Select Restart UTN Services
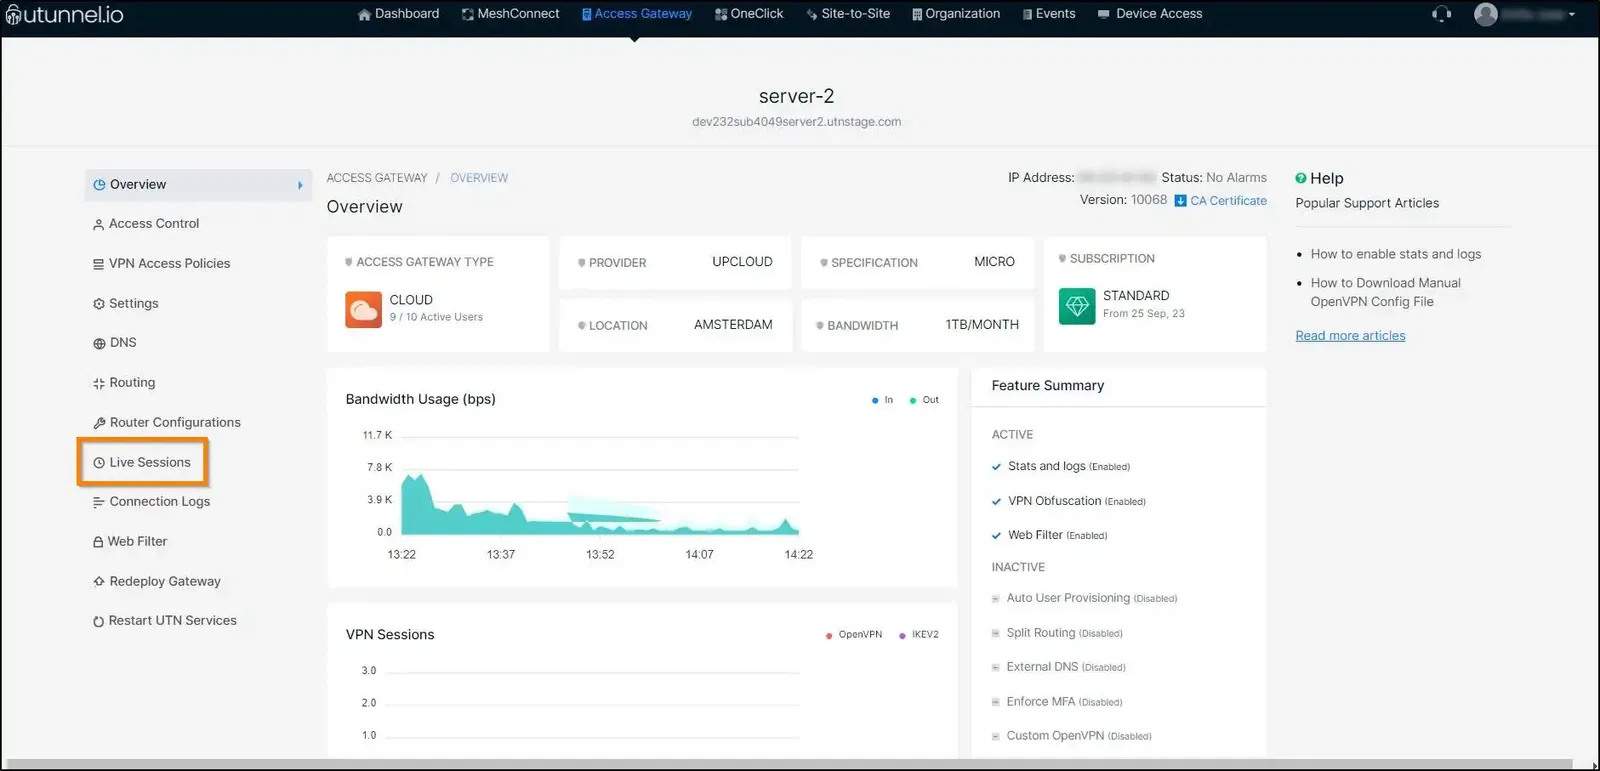 pos(173,621)
